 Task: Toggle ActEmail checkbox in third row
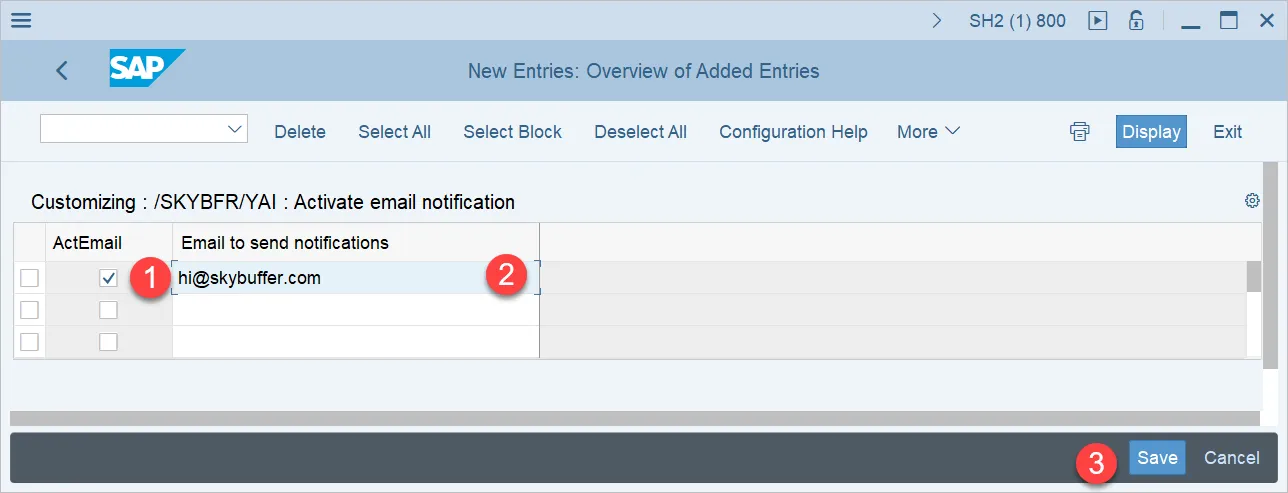108,342
